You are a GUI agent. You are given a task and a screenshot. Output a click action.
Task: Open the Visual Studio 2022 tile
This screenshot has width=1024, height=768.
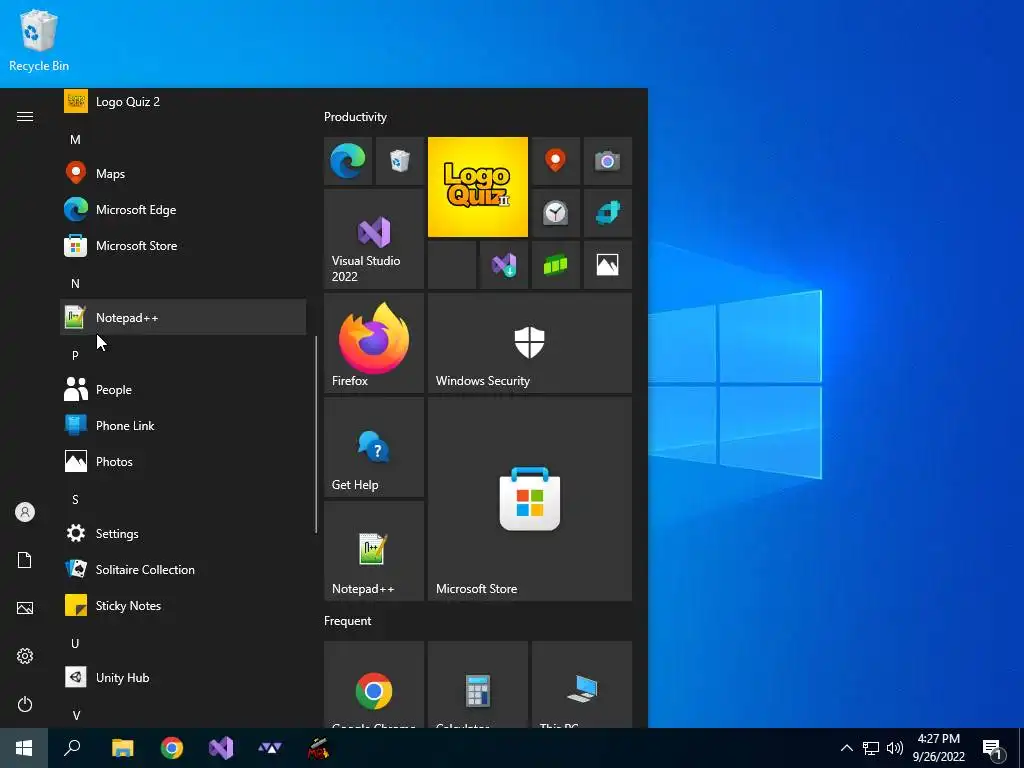coord(374,239)
